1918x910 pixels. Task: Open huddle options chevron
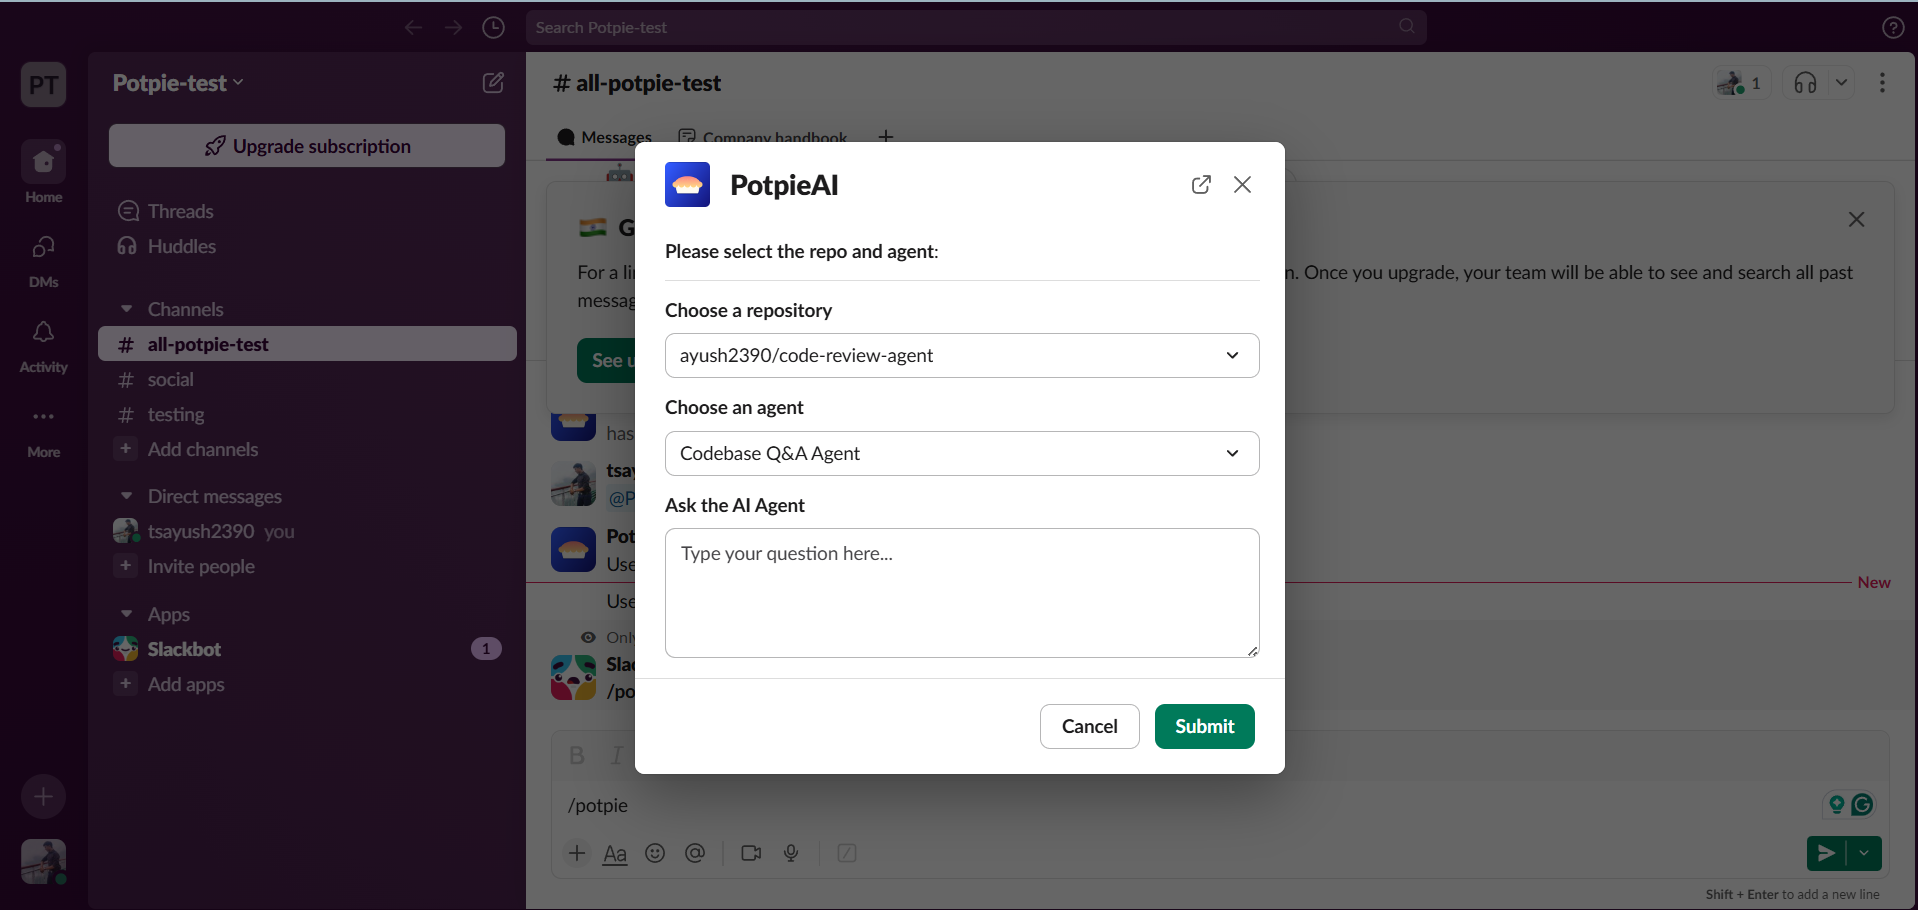1841,83
